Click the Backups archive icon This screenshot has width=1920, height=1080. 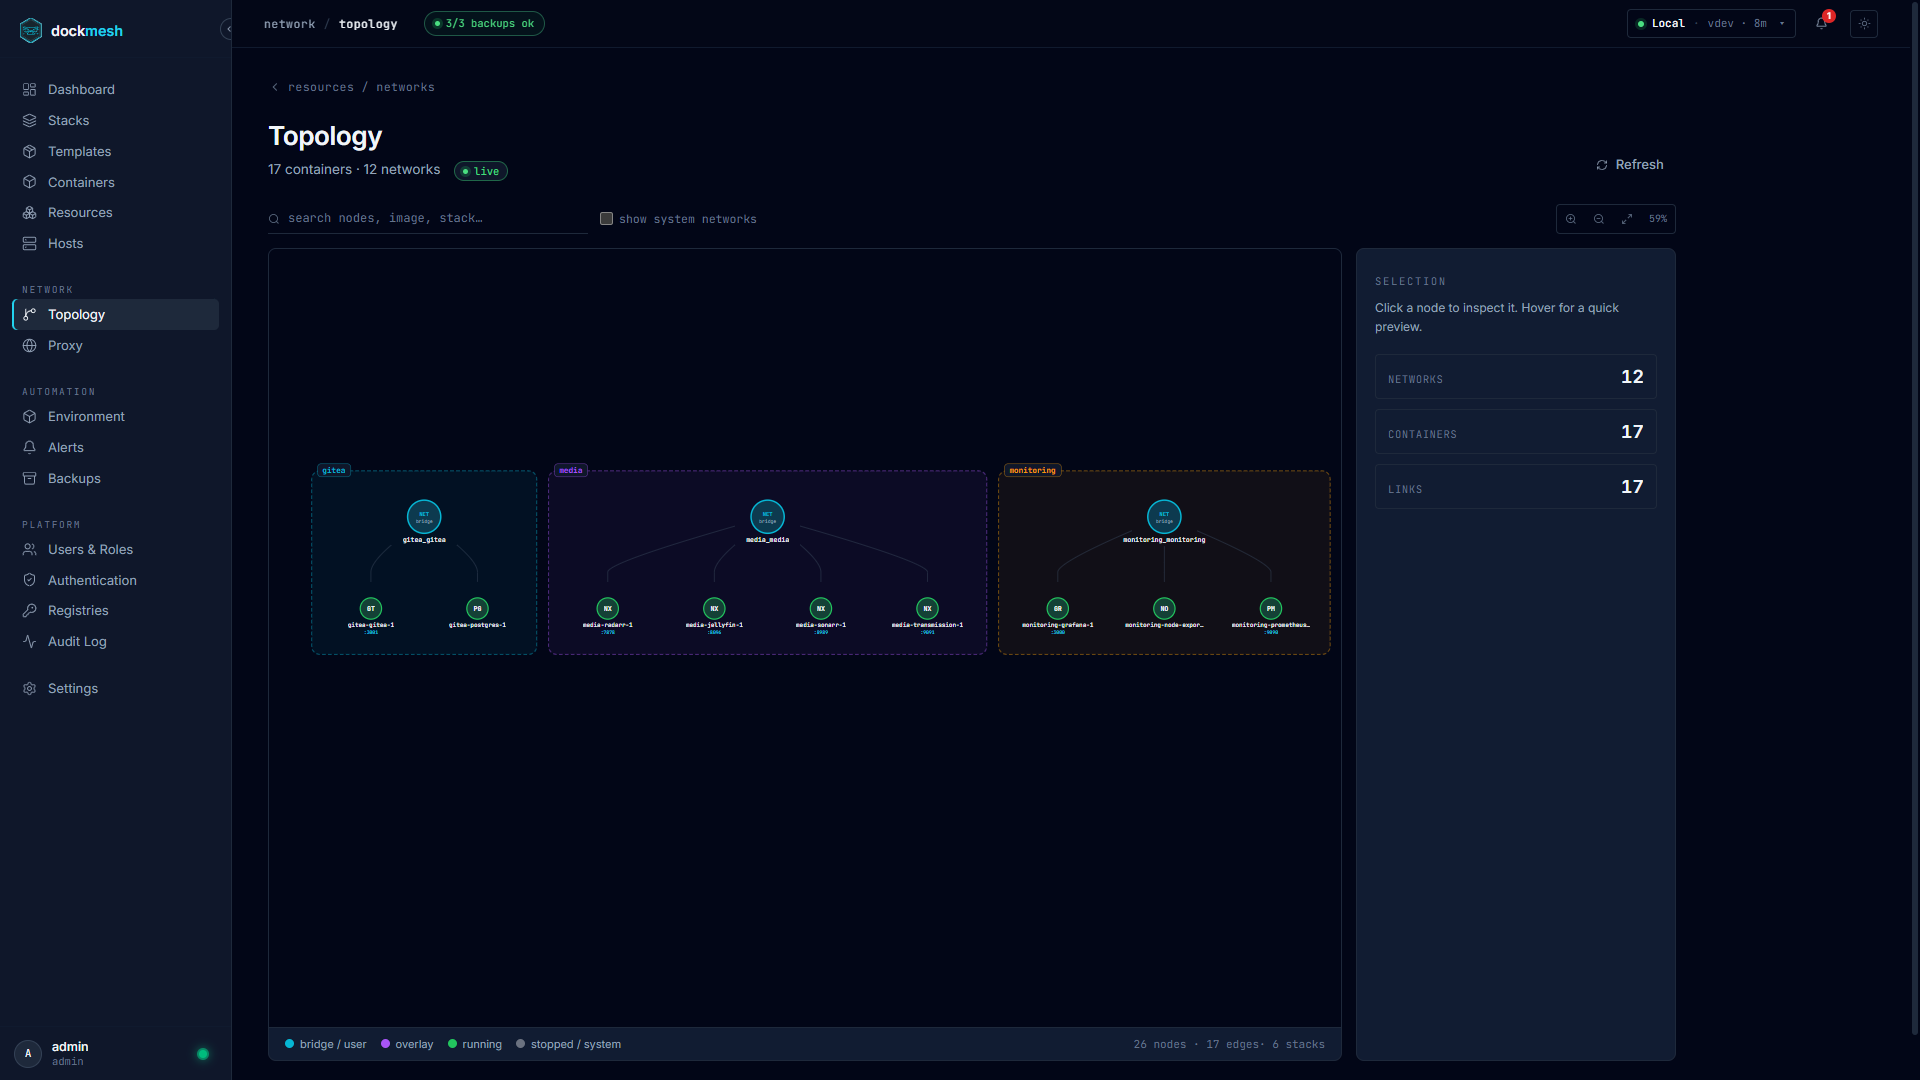click(x=30, y=478)
